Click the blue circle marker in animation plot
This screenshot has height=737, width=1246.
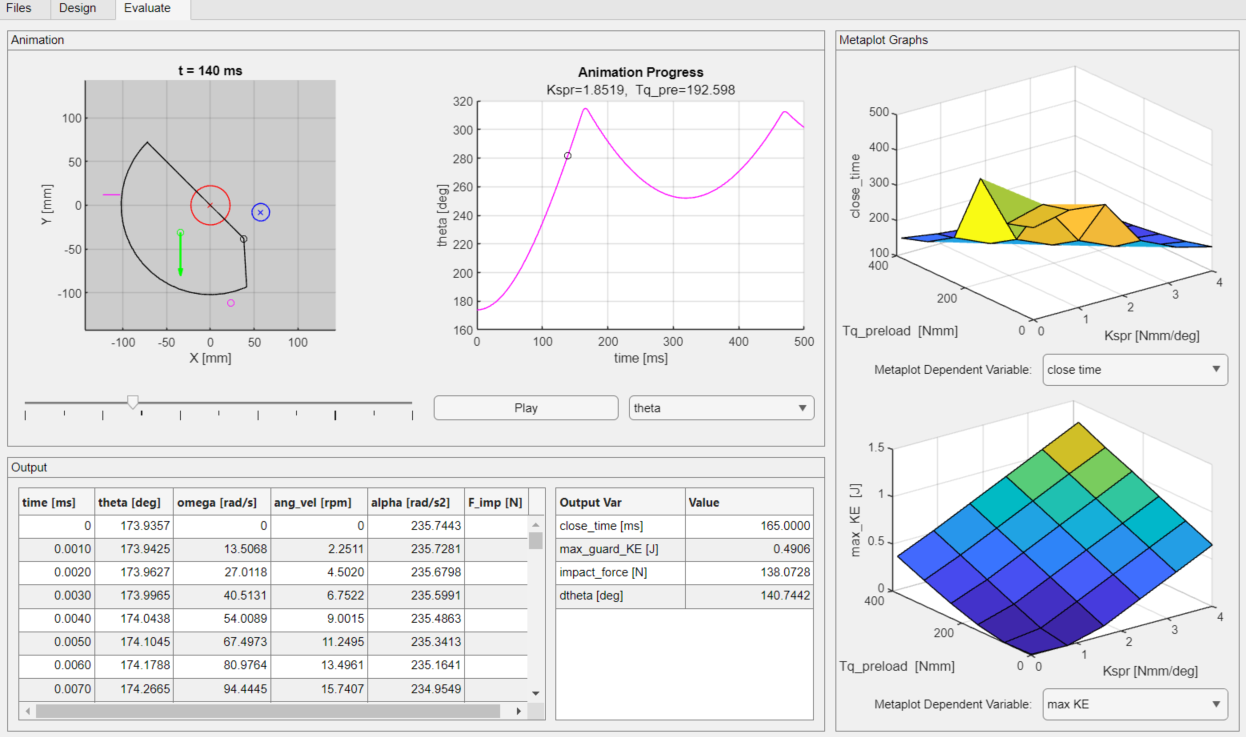[x=260, y=212]
